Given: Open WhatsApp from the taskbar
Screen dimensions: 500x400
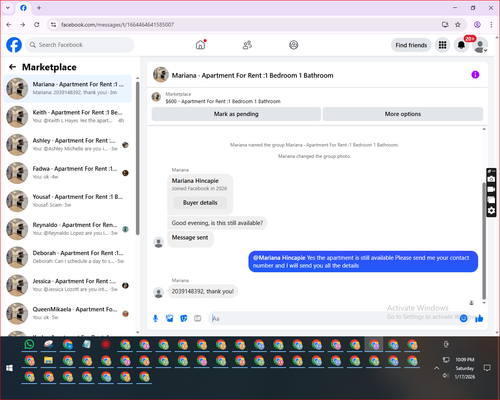Looking at the screenshot, I should pos(29,344).
